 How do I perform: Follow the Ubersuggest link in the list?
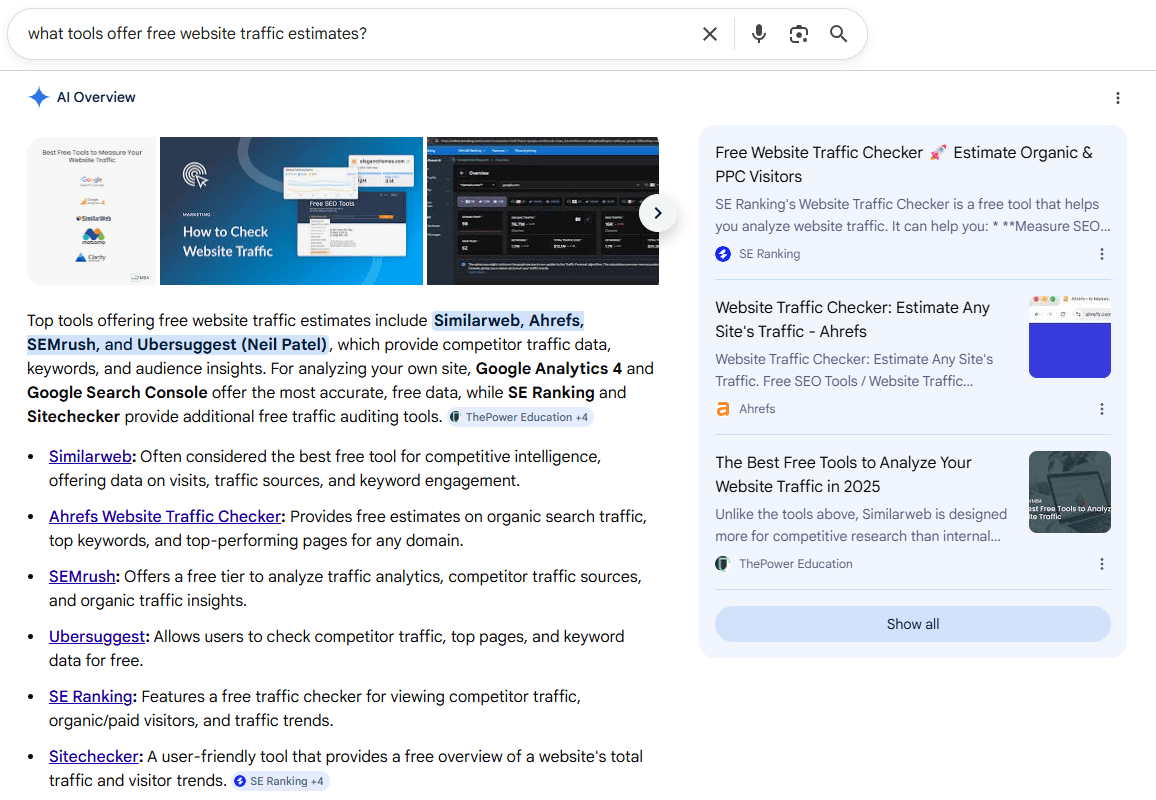pyautogui.click(x=97, y=636)
